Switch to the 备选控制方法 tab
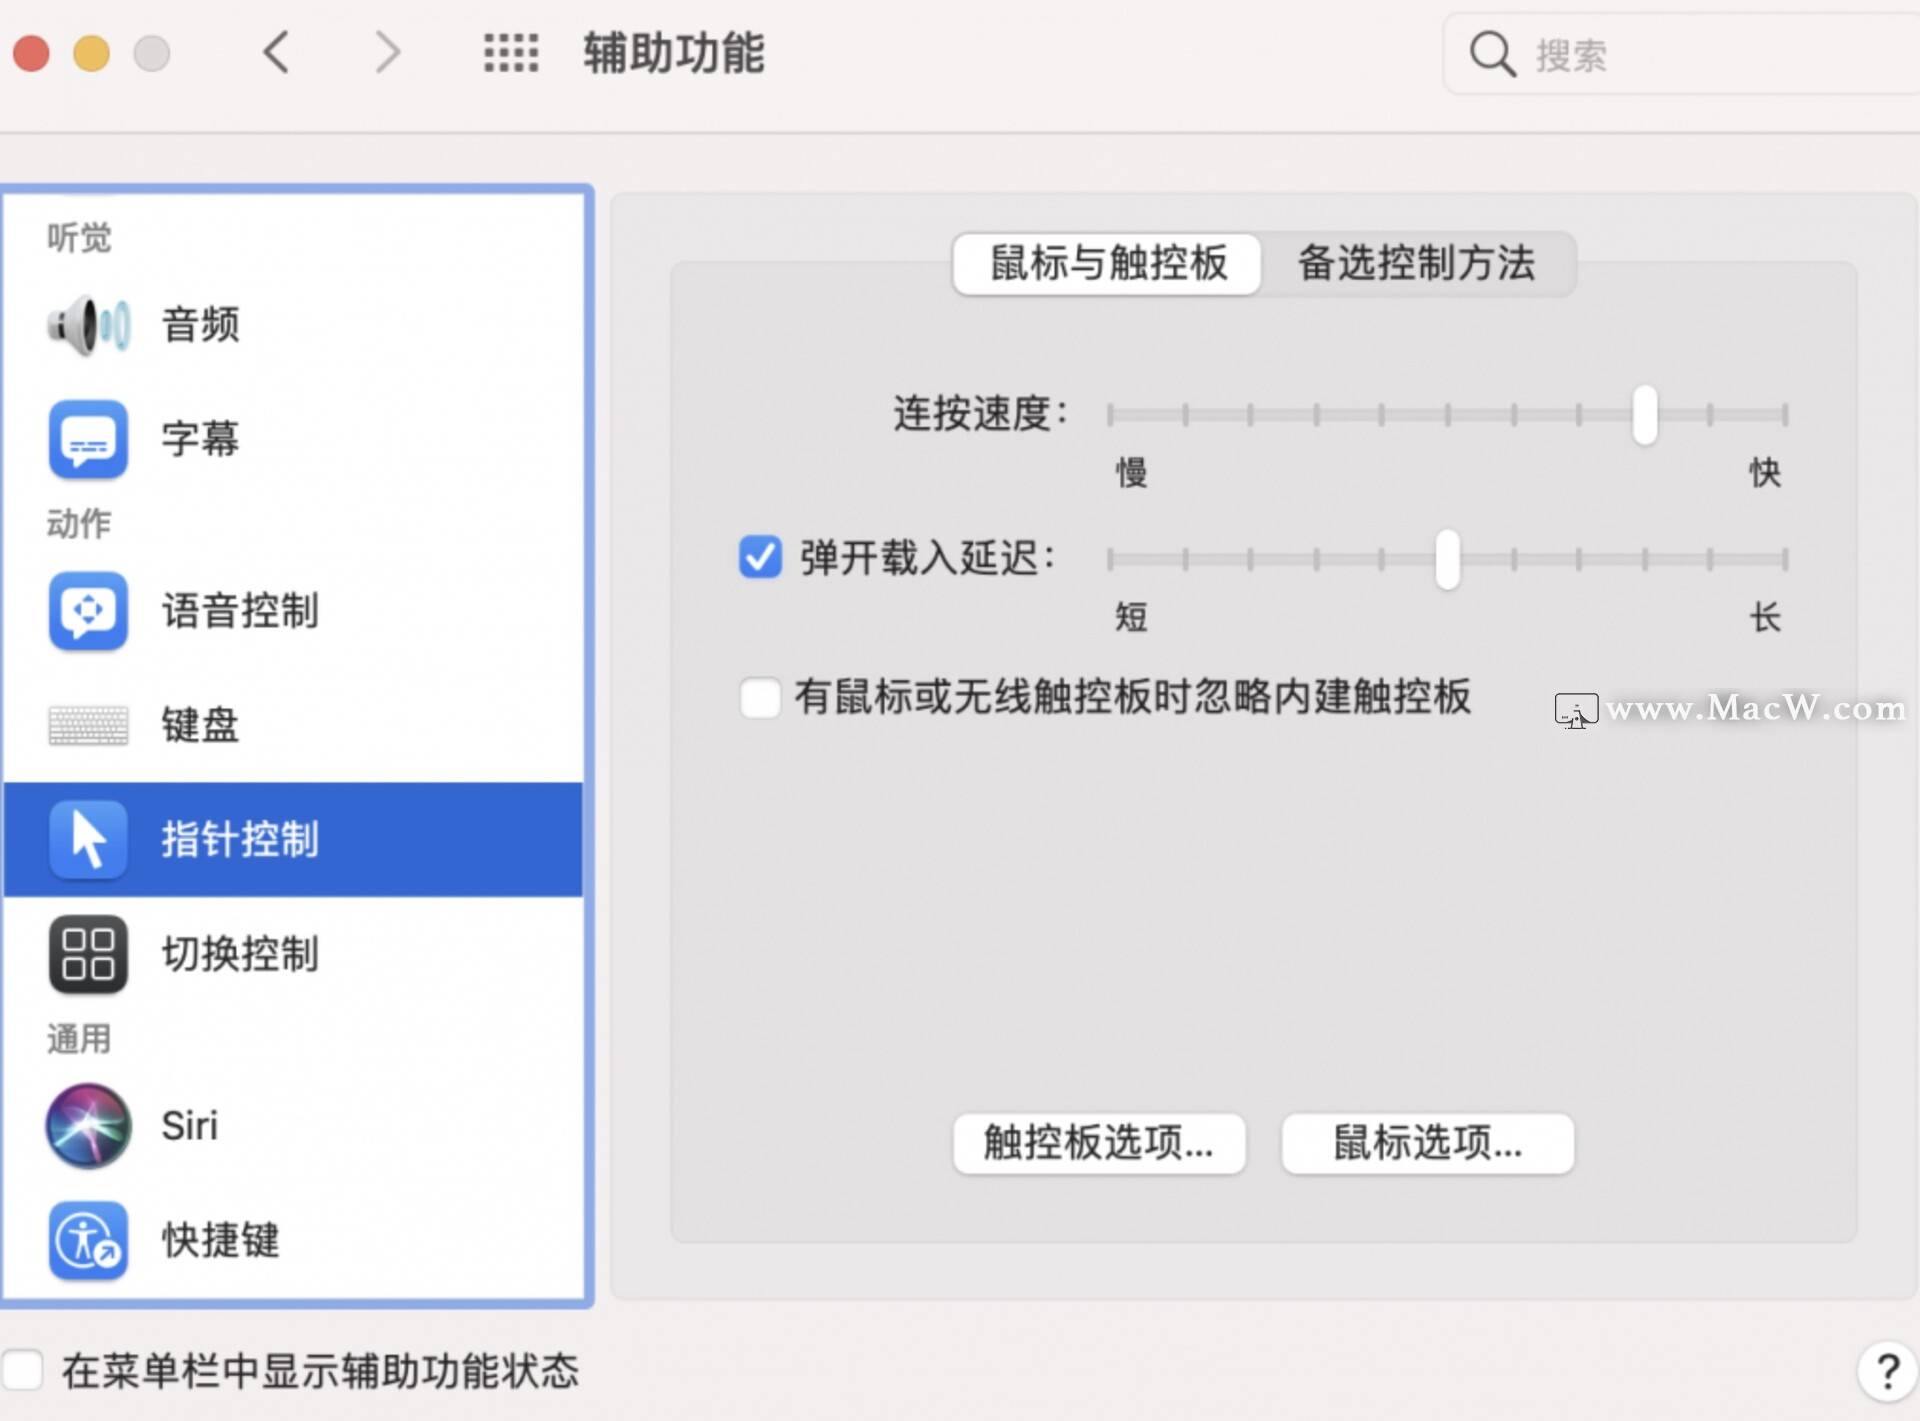 (x=1418, y=264)
